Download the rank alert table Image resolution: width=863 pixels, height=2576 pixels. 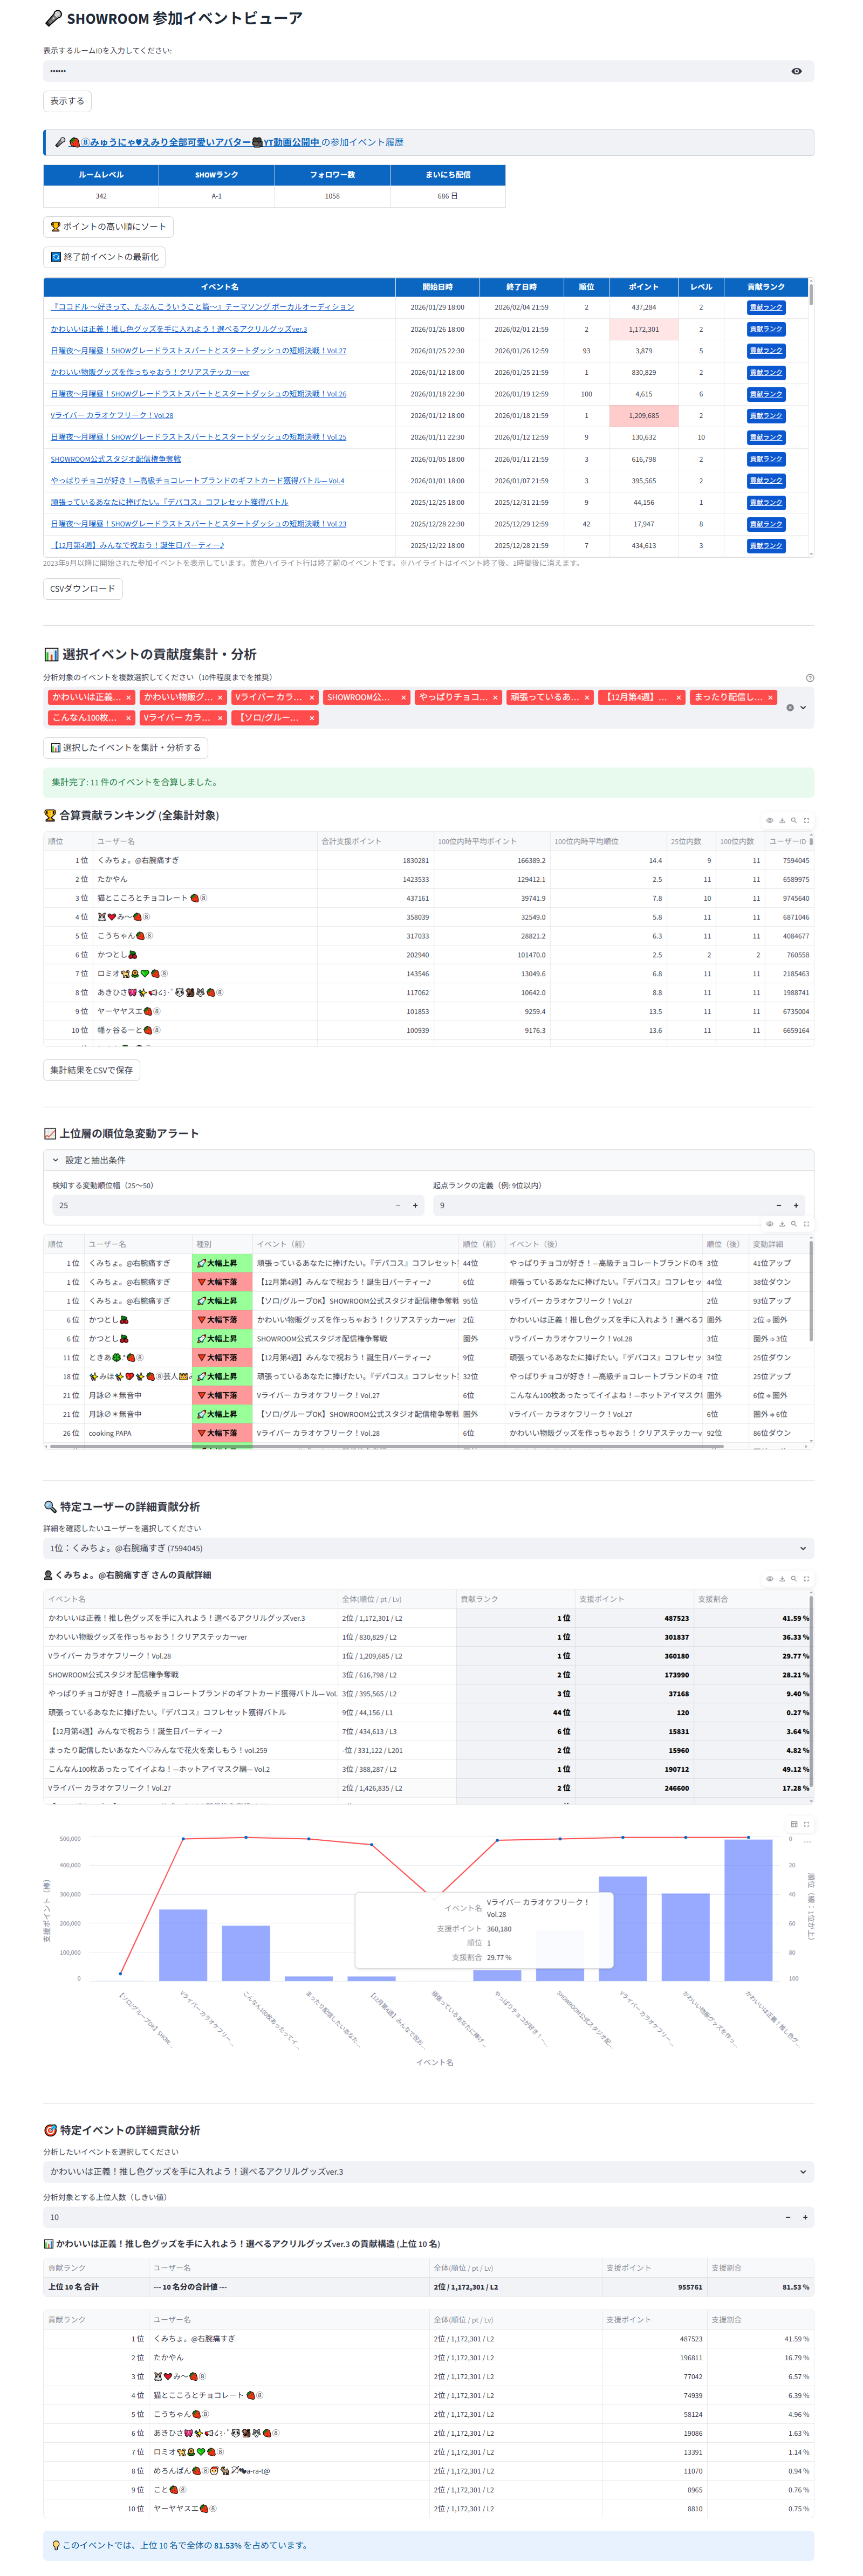[x=782, y=1223]
